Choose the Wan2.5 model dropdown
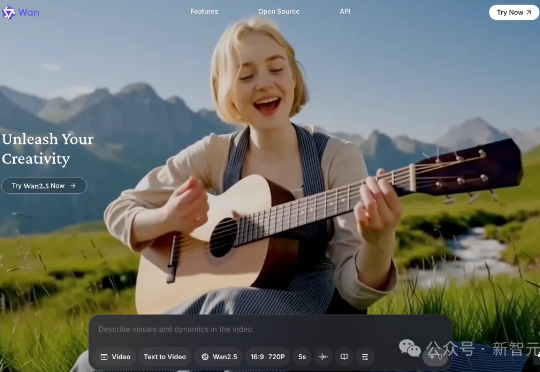The width and height of the screenshot is (540, 372). (x=219, y=357)
